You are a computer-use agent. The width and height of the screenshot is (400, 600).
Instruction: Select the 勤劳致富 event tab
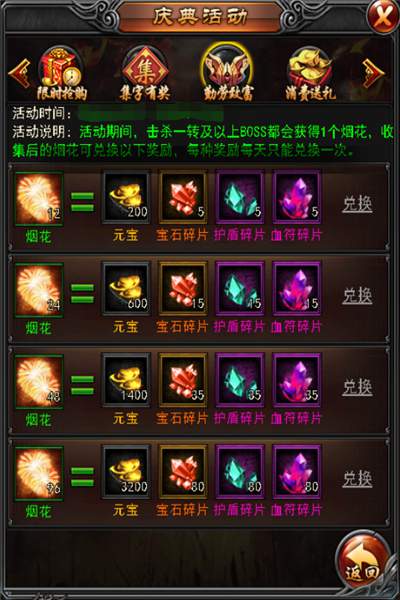pyautogui.click(x=228, y=73)
